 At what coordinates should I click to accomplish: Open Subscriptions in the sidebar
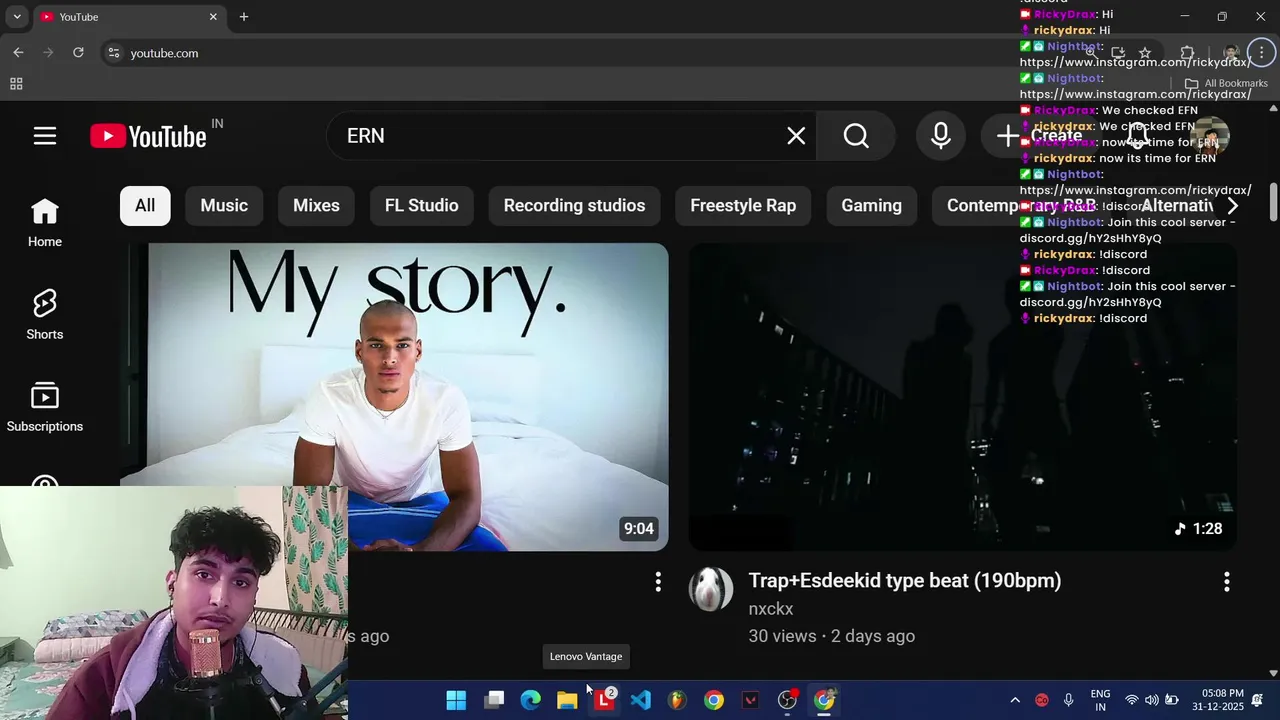45,408
